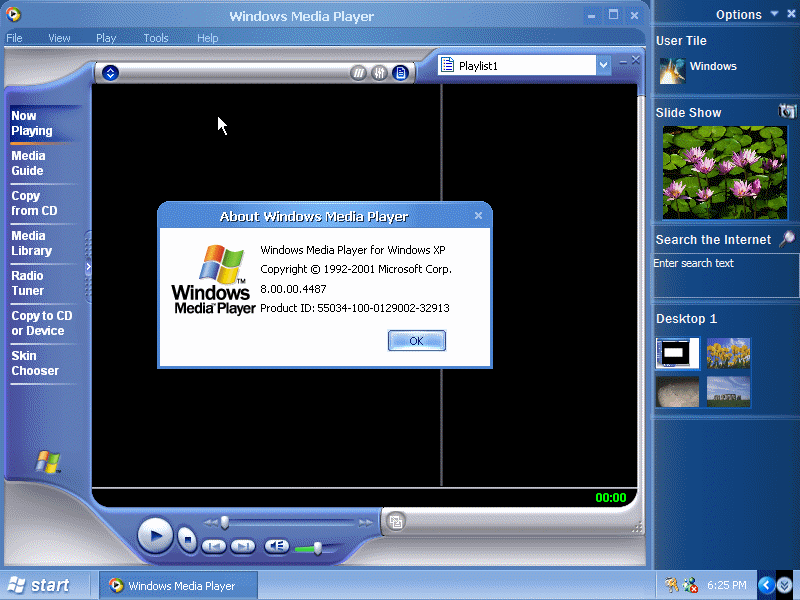
Task: Go to Copy from CD
Action: tap(34, 203)
